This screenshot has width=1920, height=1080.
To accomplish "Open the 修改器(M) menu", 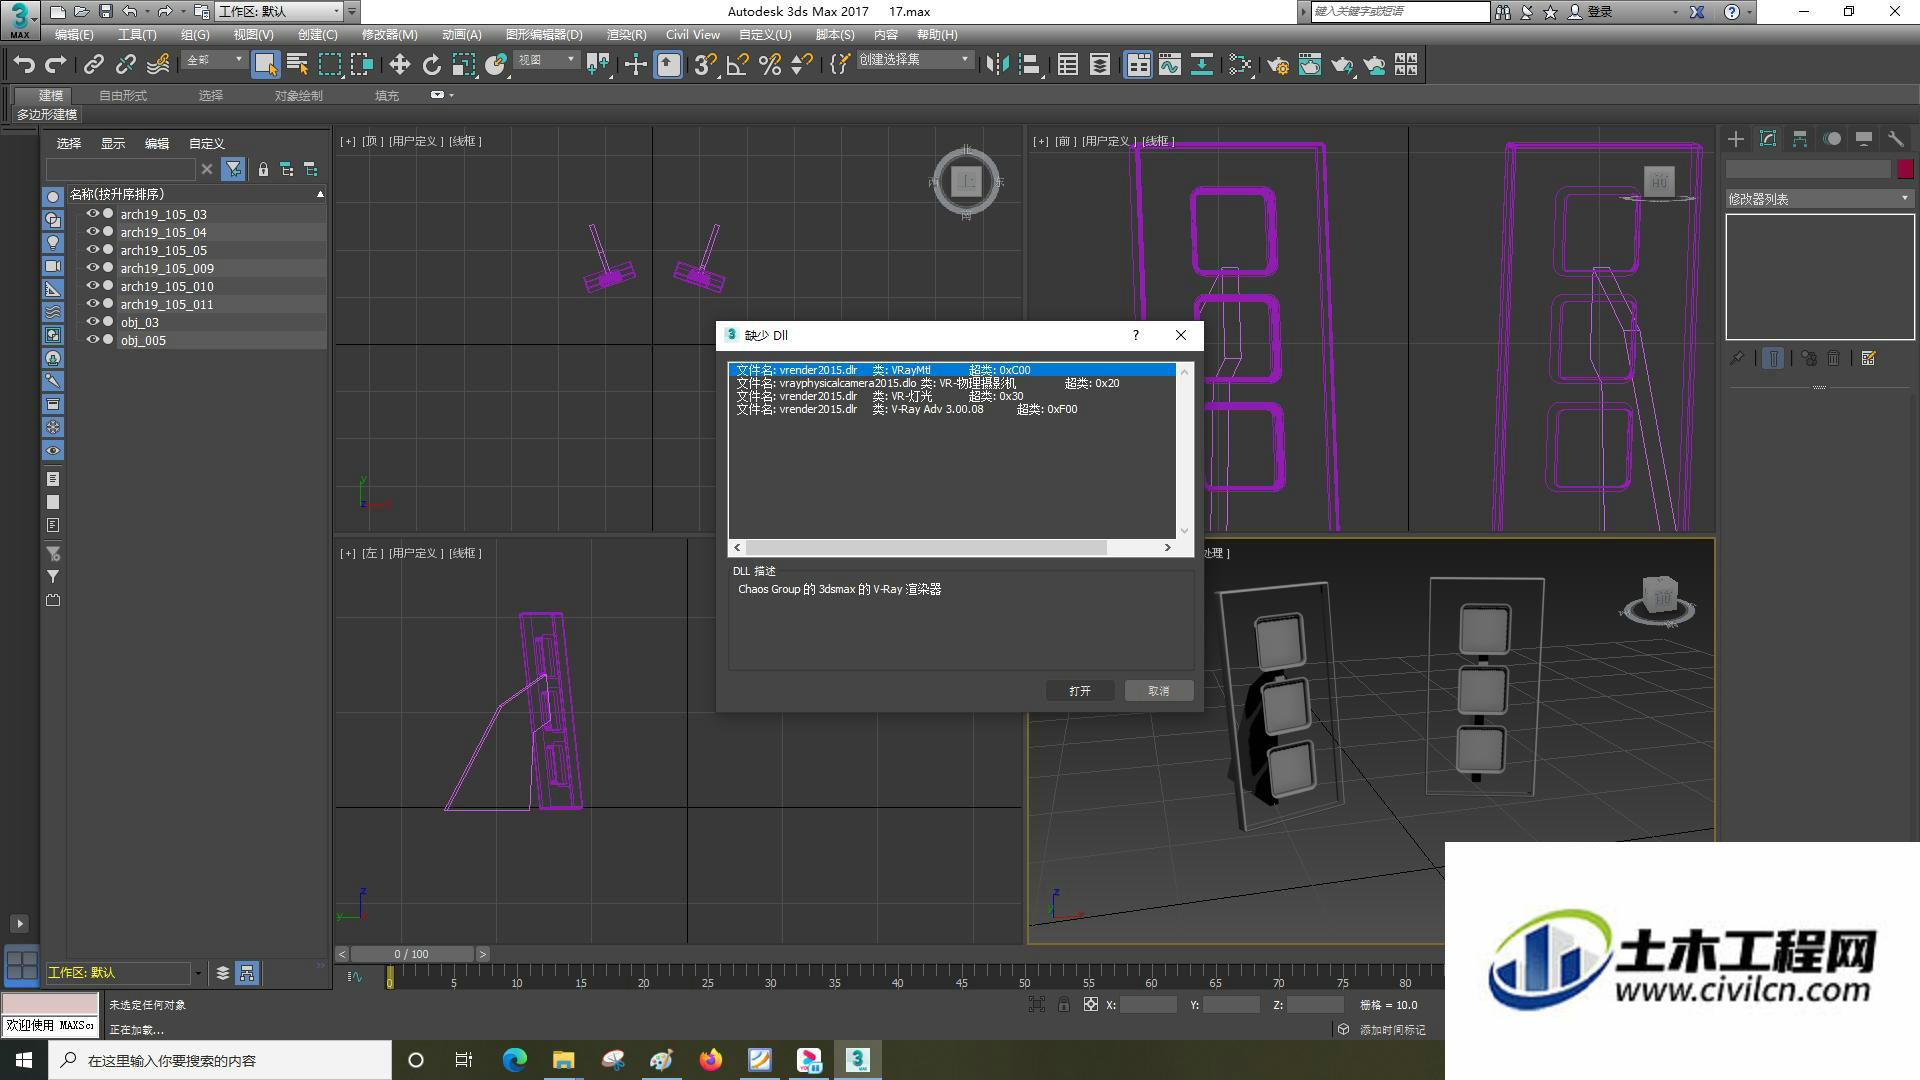I will 389,34.
